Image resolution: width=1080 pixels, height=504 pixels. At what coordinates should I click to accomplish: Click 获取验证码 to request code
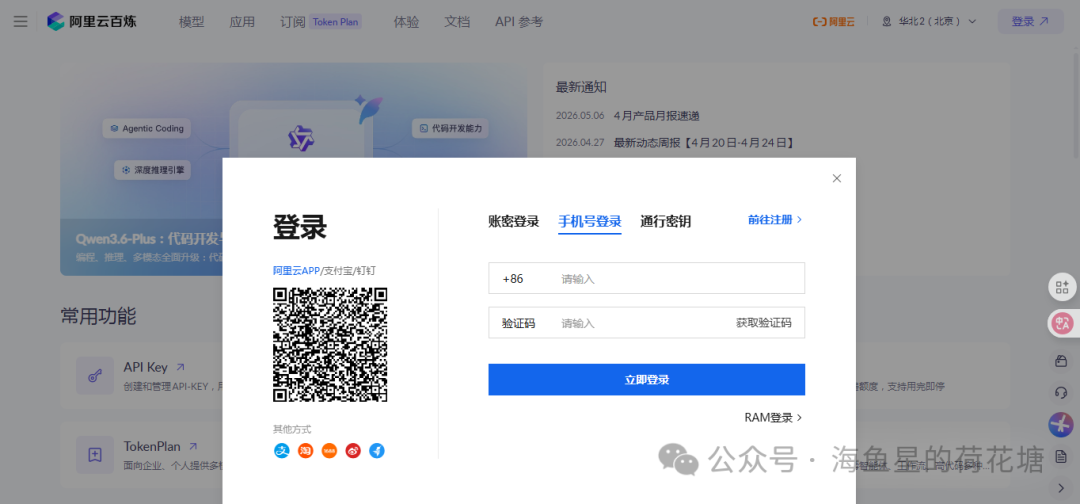763,322
